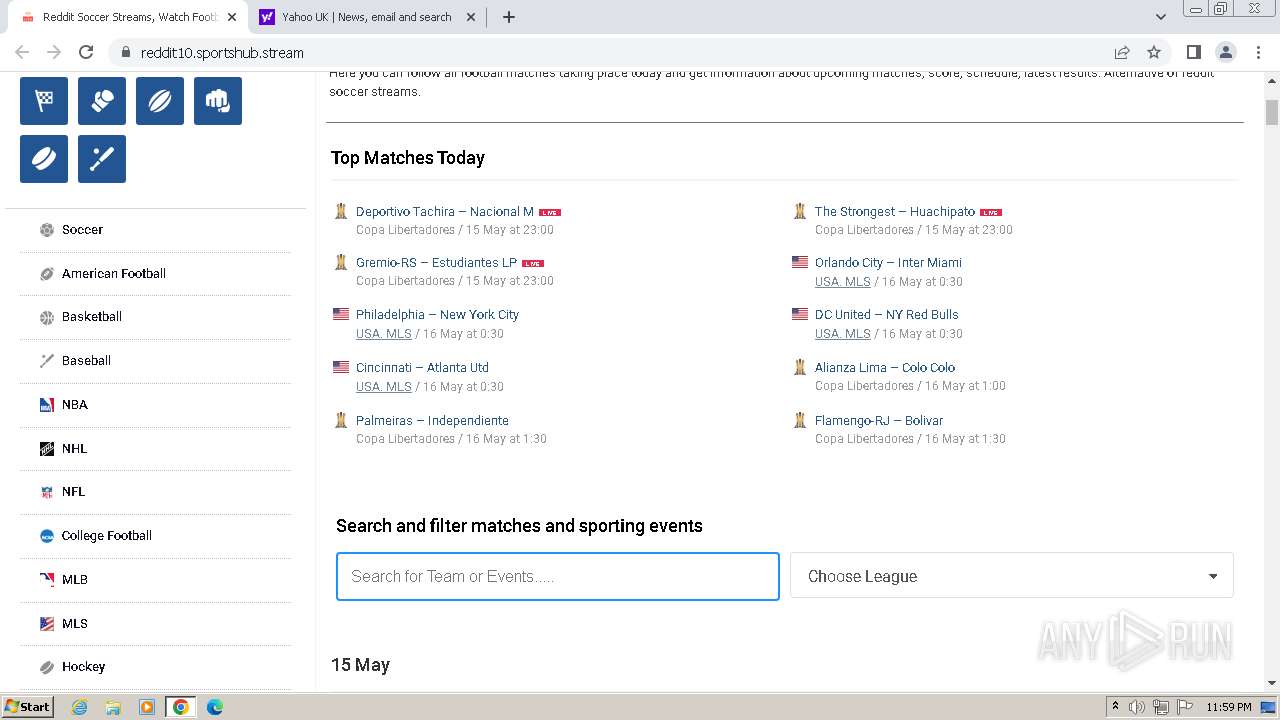Open Flamengo-RJ – Bolivar match
This screenshot has height=720, width=1280.
[879, 421]
